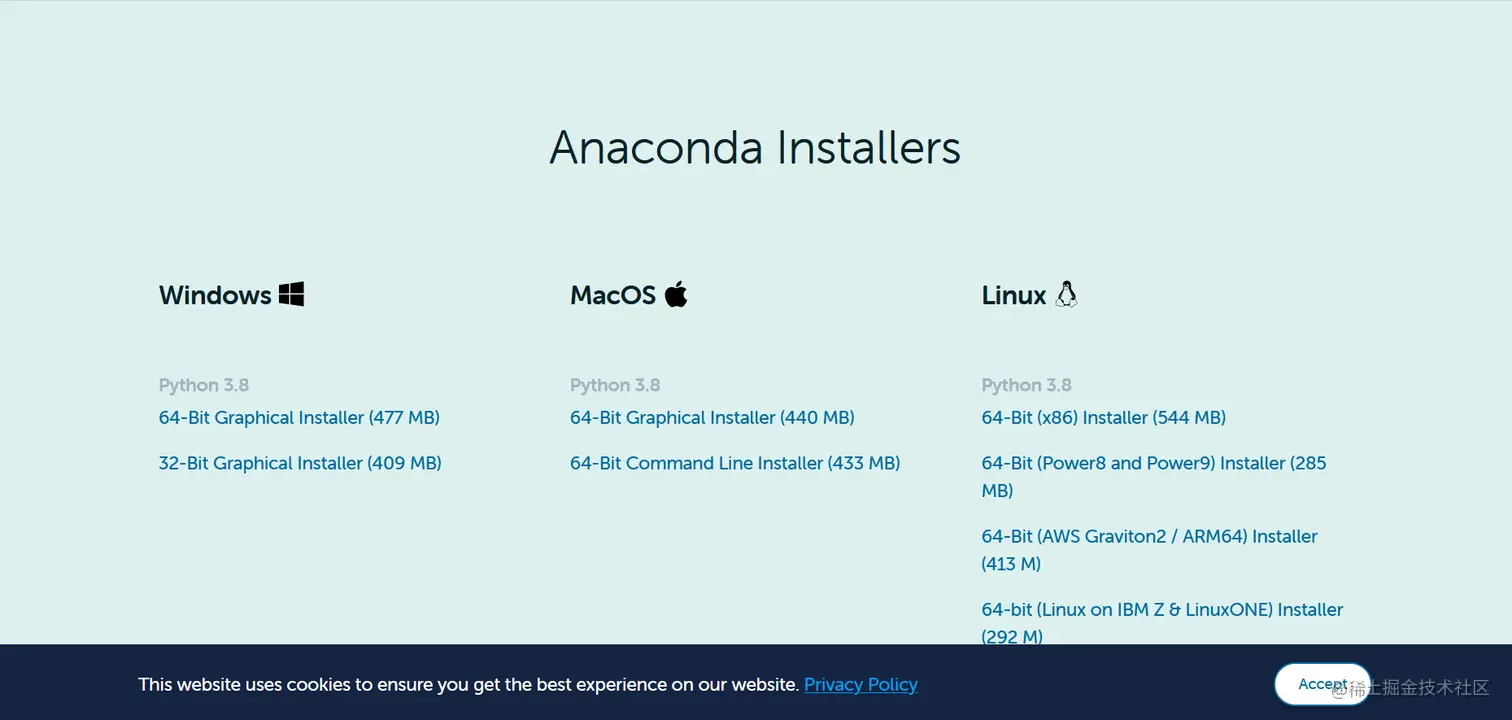Click the Apple logo icon
This screenshot has height=720, width=1512.
(676, 294)
